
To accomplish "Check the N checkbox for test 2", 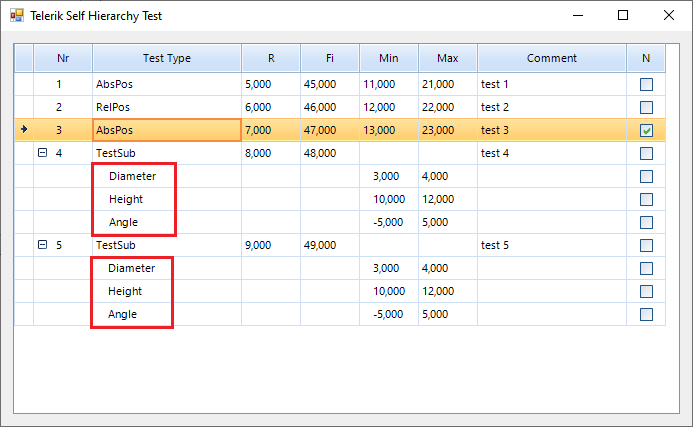I will pos(646,107).
